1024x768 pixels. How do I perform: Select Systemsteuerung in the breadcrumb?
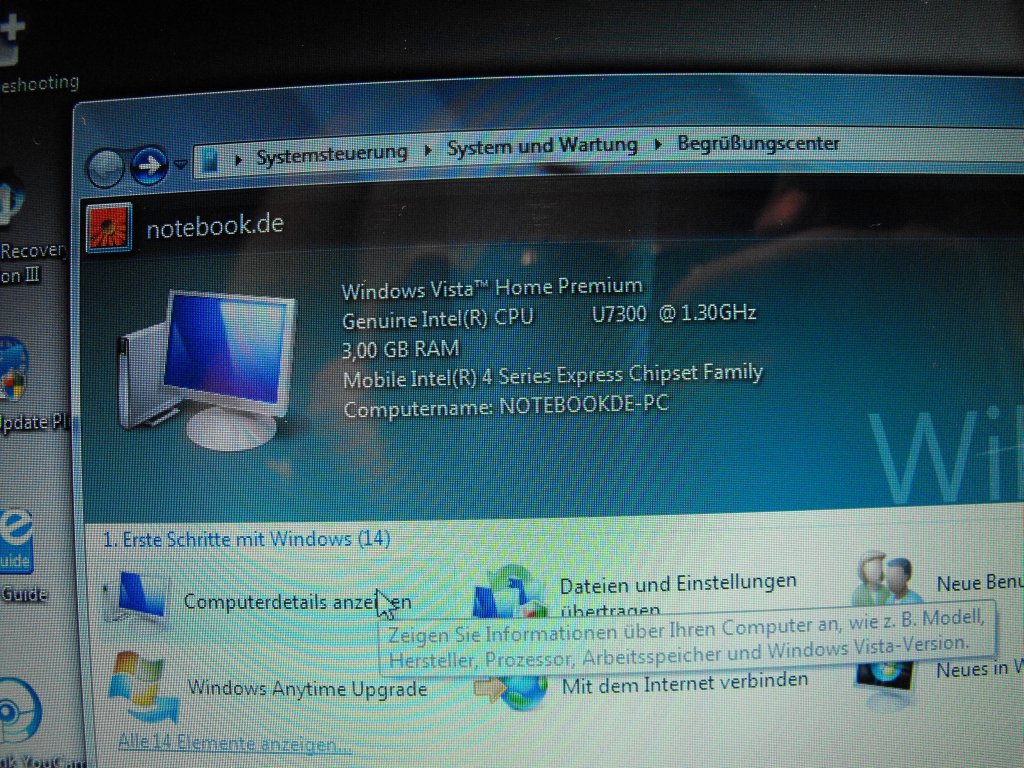[x=332, y=154]
